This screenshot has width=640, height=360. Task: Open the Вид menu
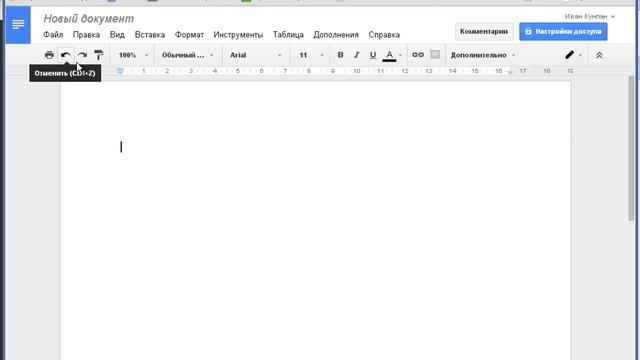pos(117,35)
